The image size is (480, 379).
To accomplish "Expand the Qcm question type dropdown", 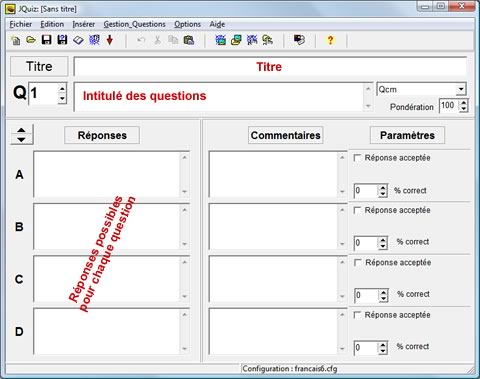I will (461, 89).
